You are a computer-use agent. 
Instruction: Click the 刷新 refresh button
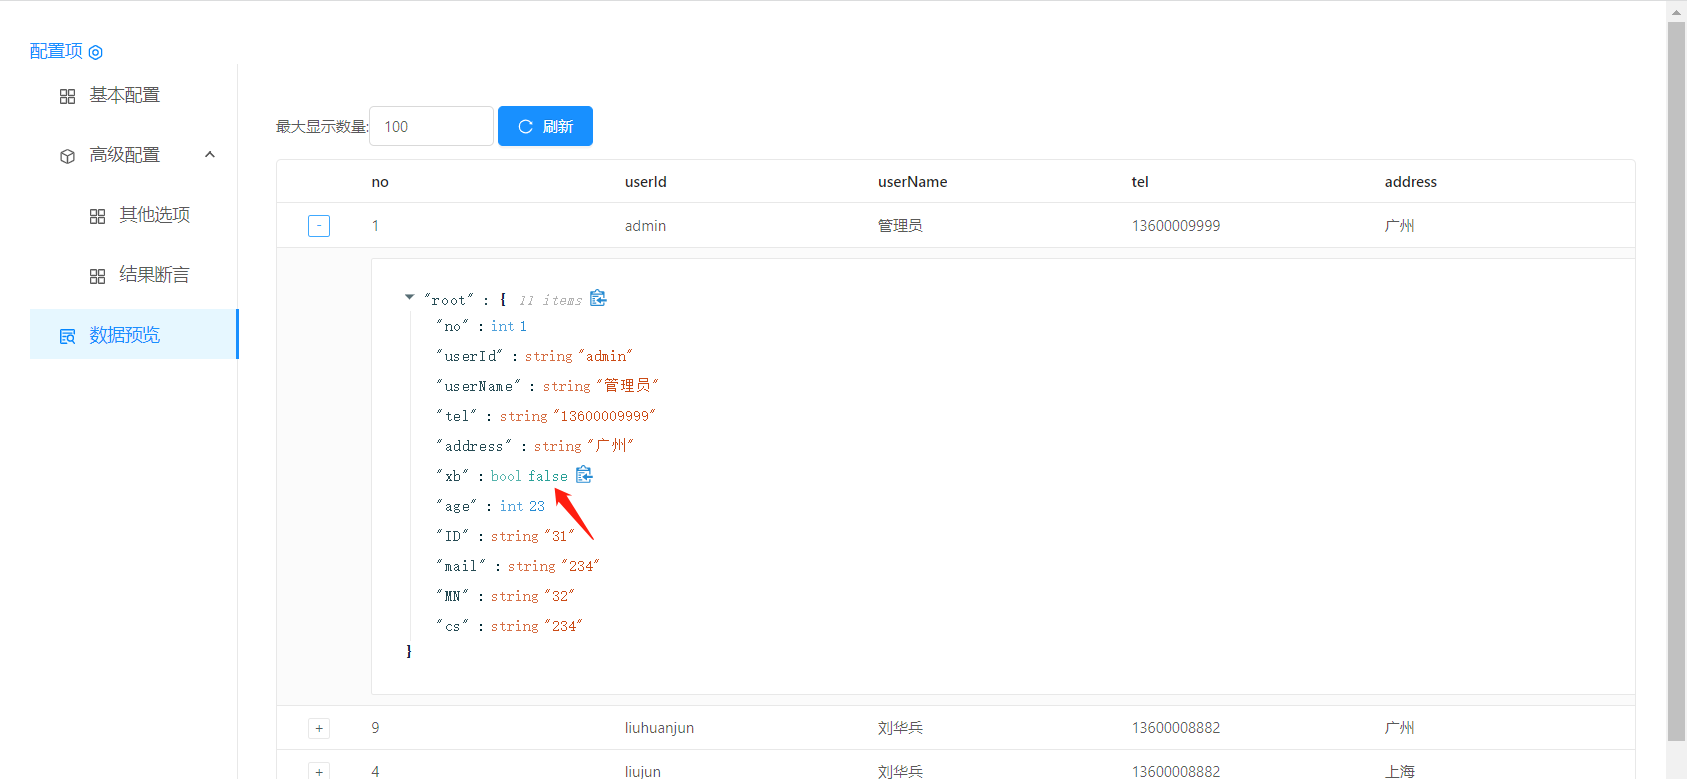click(545, 126)
